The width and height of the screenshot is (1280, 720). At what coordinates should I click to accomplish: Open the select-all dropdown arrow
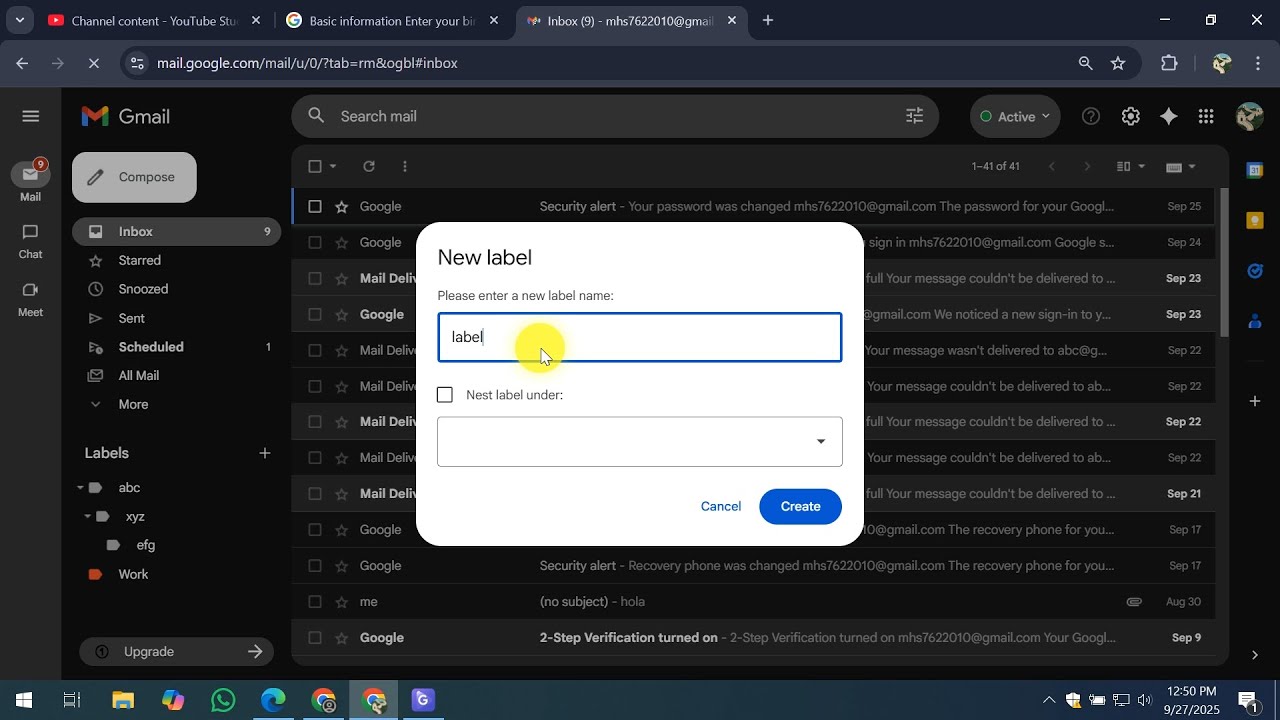coord(333,166)
